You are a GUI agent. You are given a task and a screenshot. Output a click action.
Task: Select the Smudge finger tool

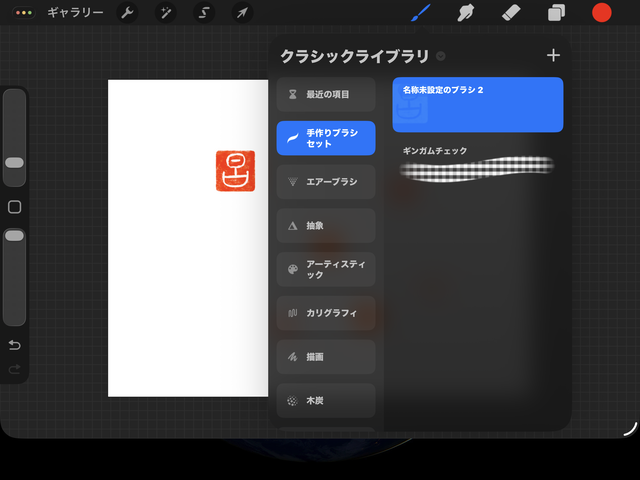[x=466, y=13]
